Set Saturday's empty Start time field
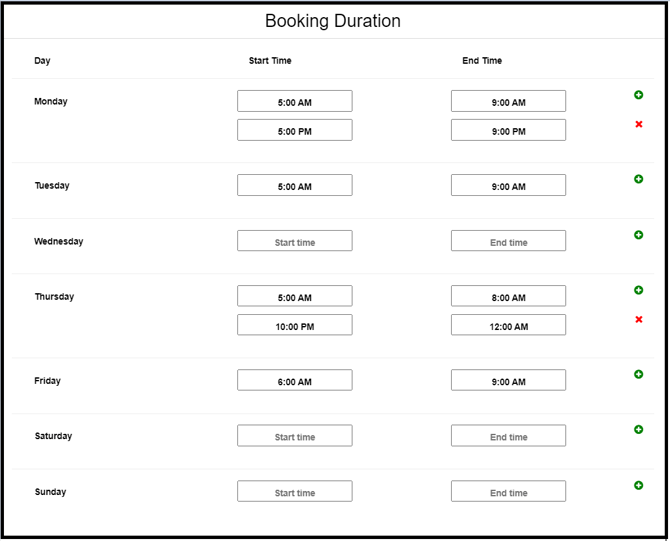670x541 pixels. (295, 436)
